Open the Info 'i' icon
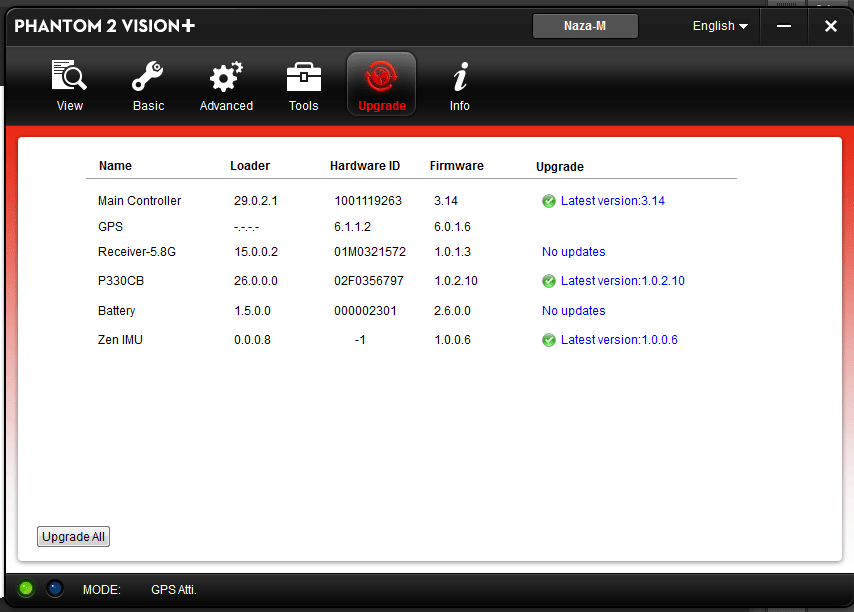Viewport: 854px width, 612px height. click(460, 76)
